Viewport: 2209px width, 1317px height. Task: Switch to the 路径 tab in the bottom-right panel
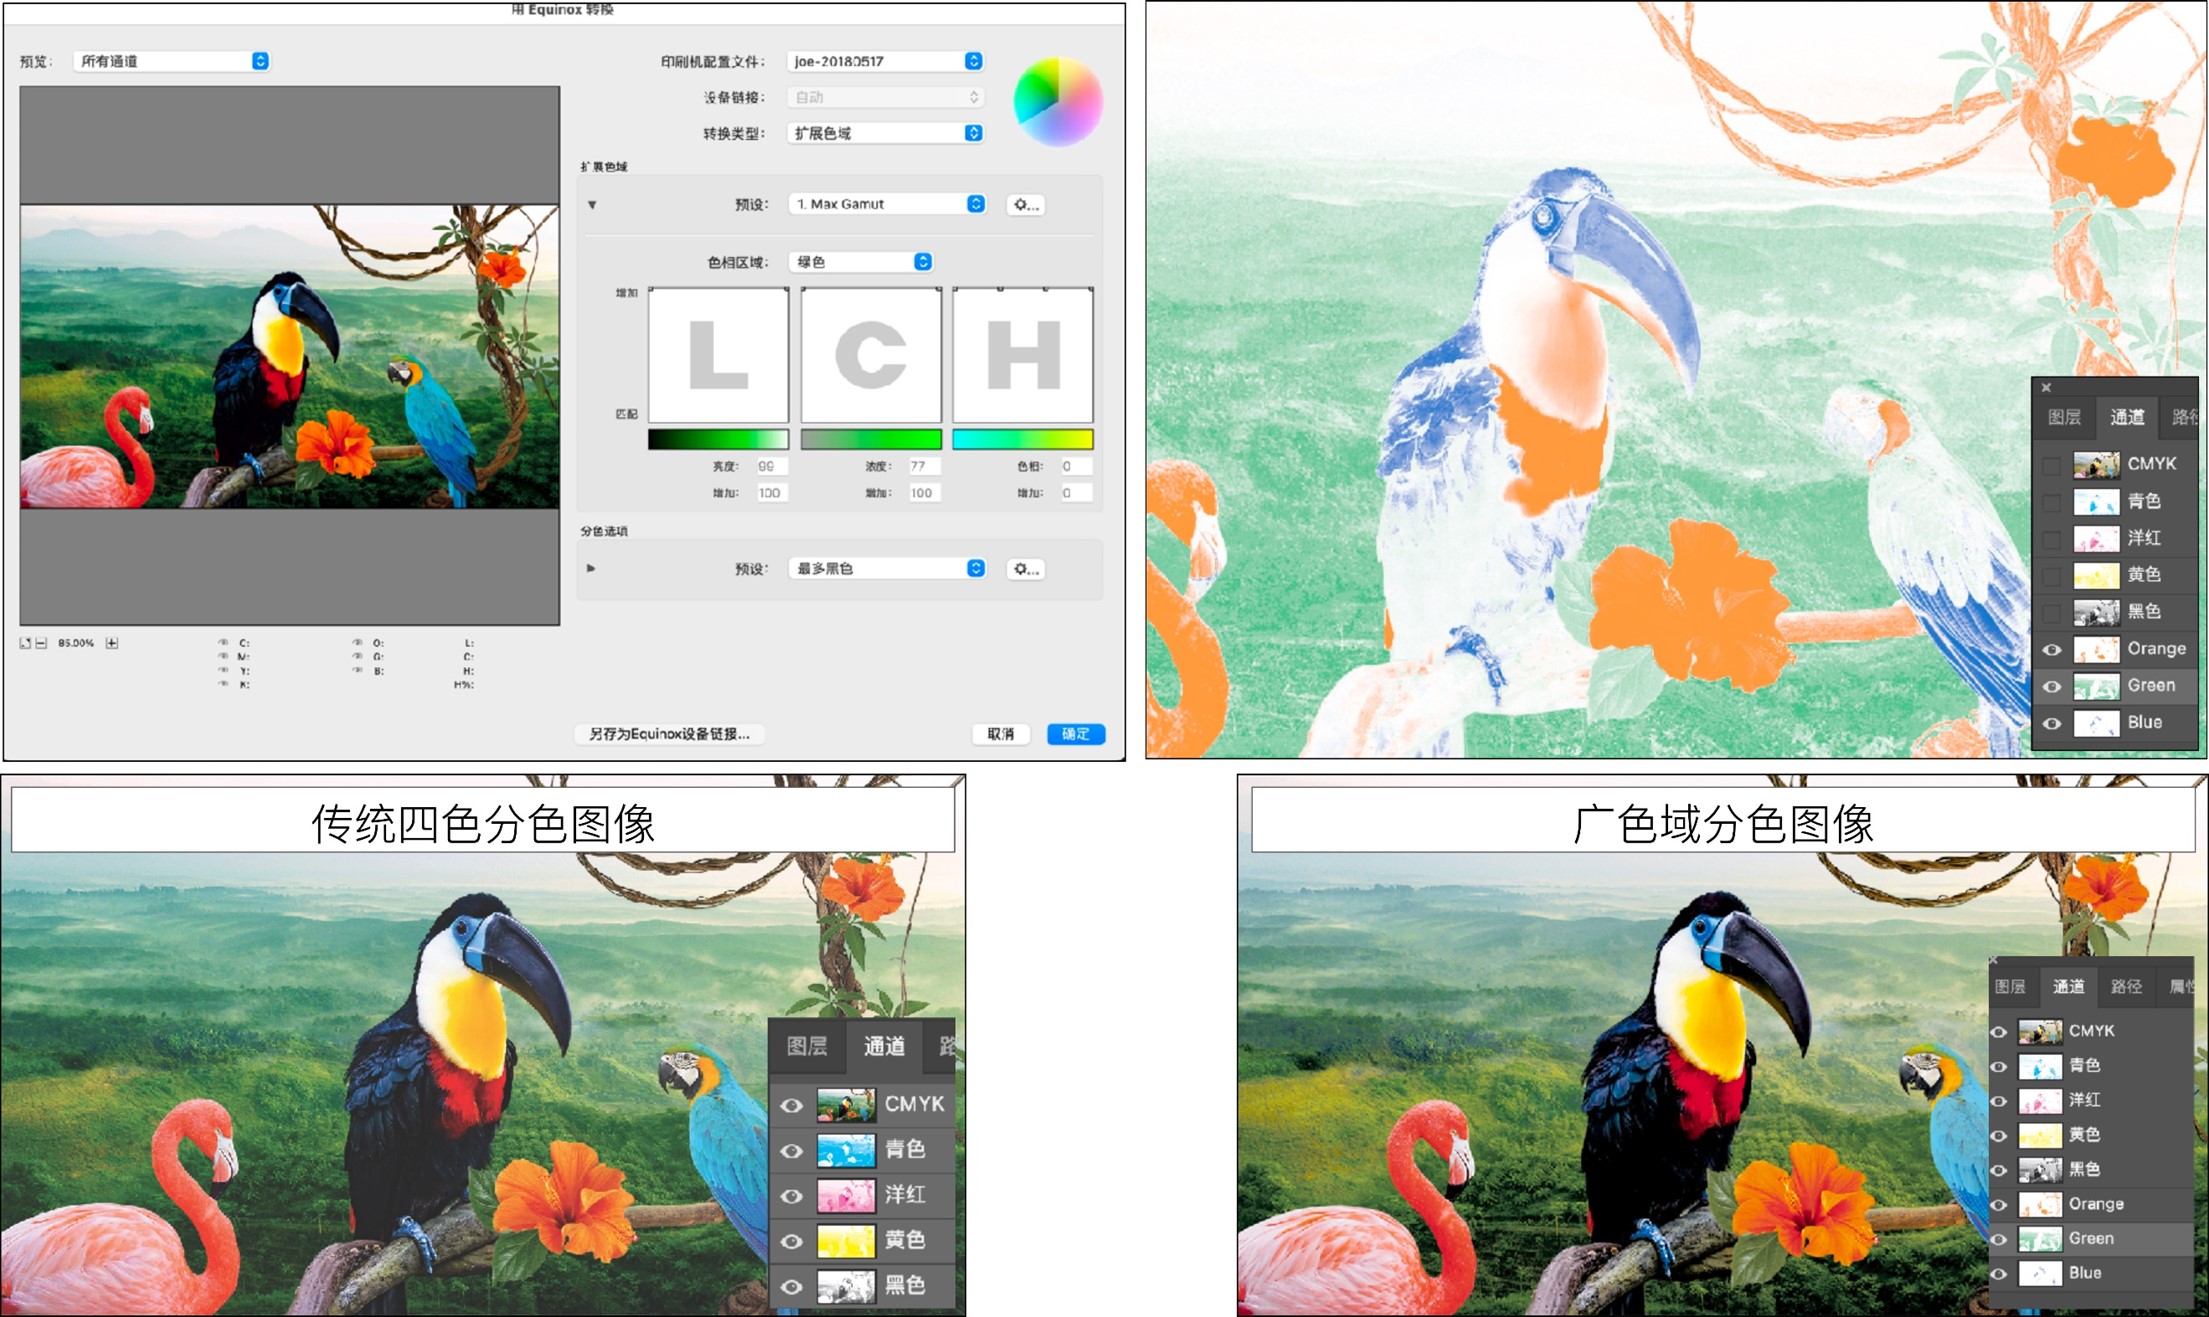tap(2125, 986)
